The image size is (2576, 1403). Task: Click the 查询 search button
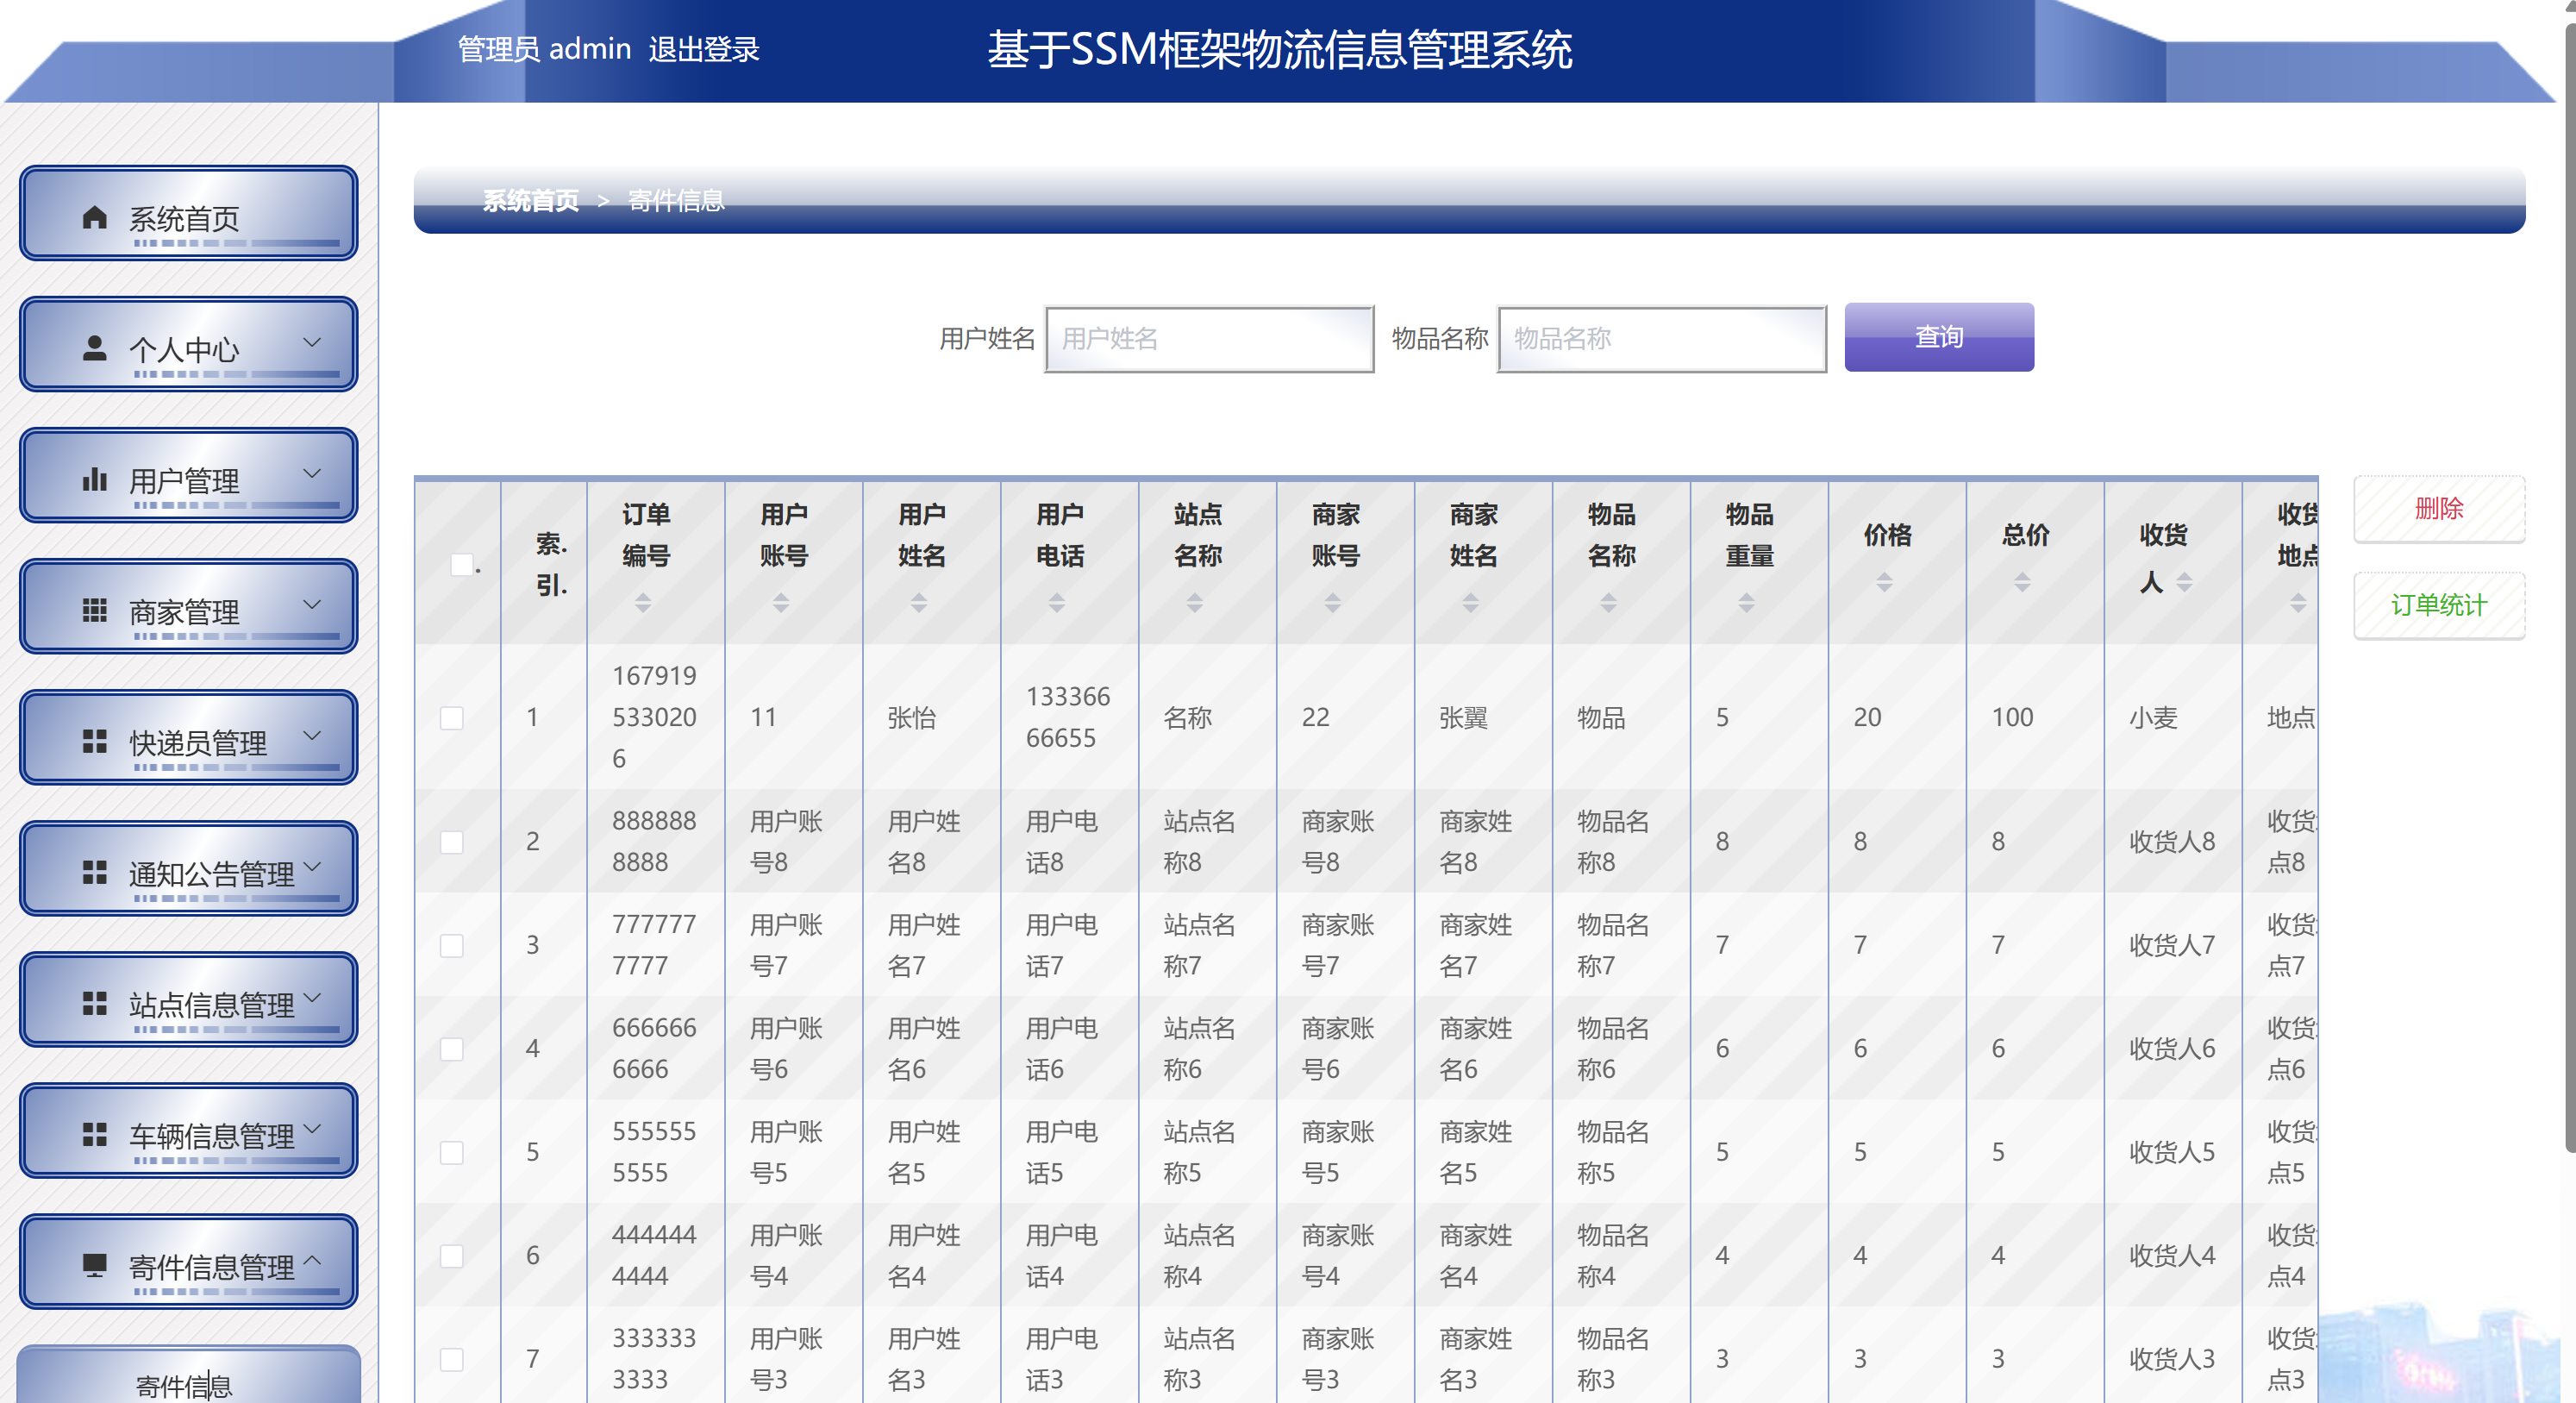[x=1938, y=337]
